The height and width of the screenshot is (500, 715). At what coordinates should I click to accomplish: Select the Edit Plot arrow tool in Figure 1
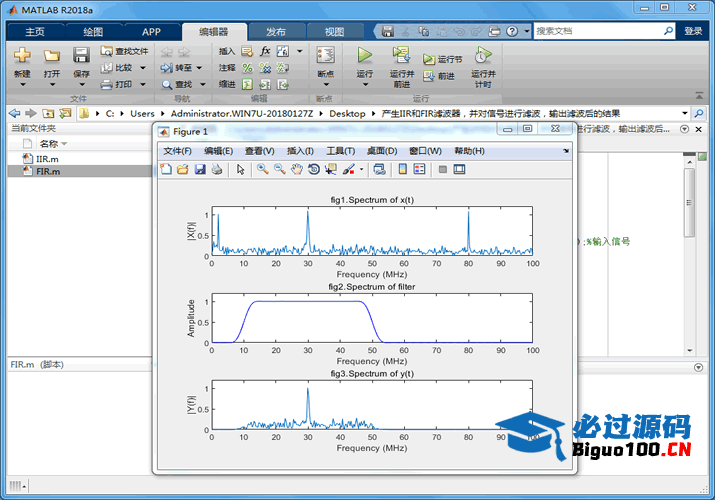click(241, 170)
